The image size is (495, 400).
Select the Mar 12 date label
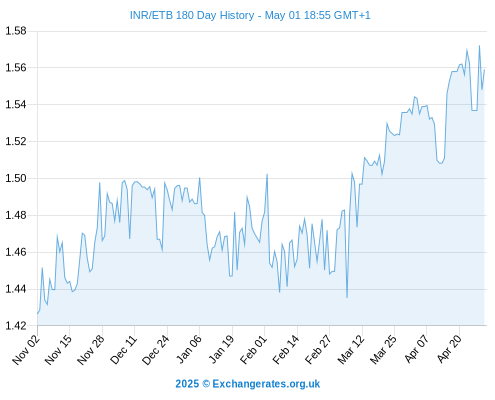point(351,350)
